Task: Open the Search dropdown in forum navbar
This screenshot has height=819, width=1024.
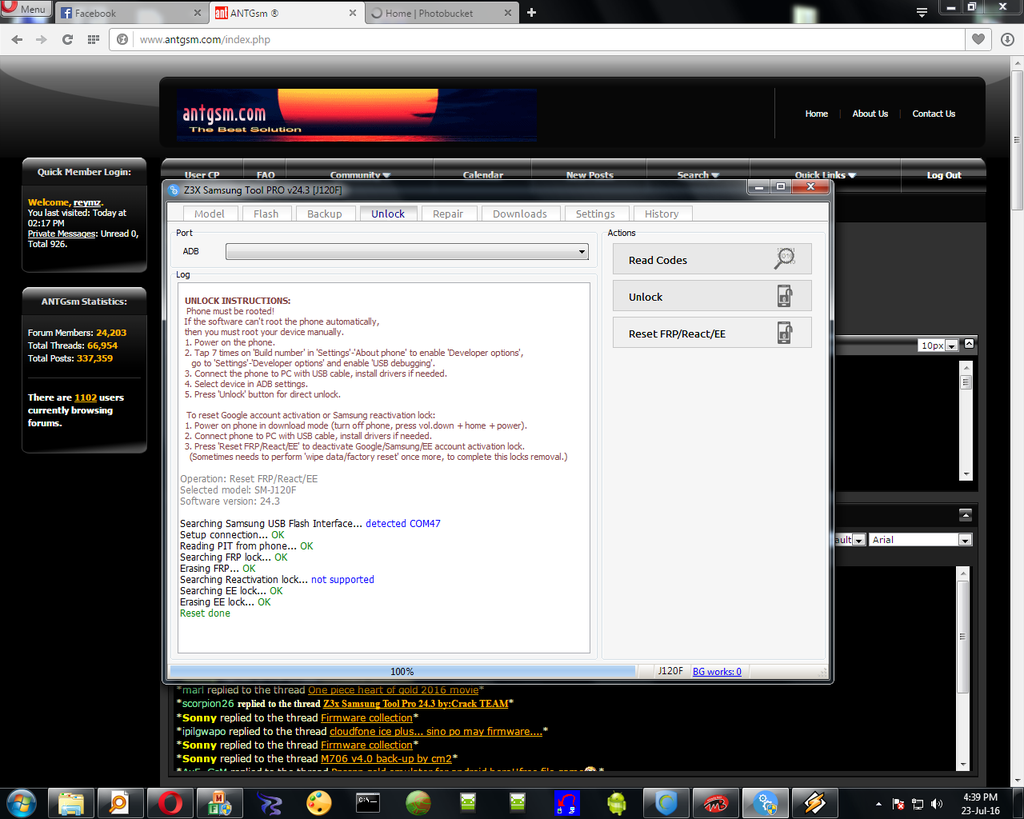Action: click(698, 175)
